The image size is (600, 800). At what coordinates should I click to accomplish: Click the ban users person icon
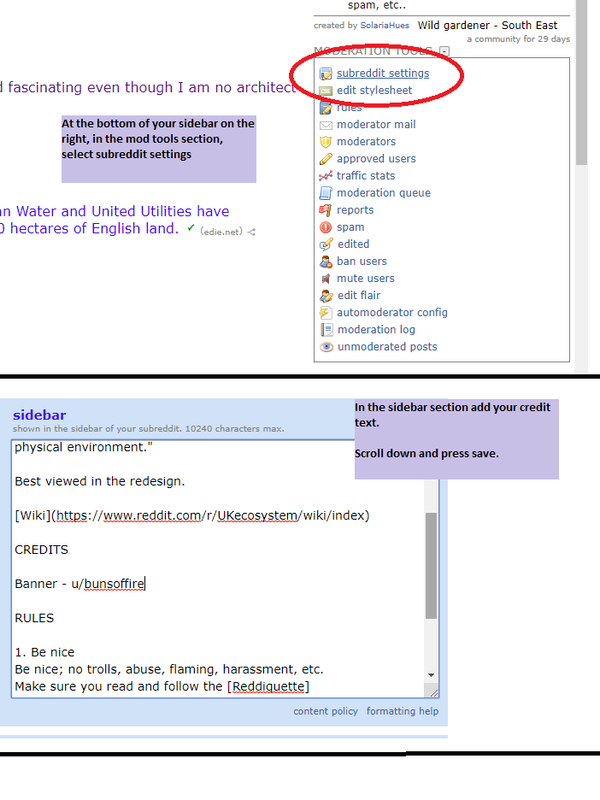coord(326,262)
